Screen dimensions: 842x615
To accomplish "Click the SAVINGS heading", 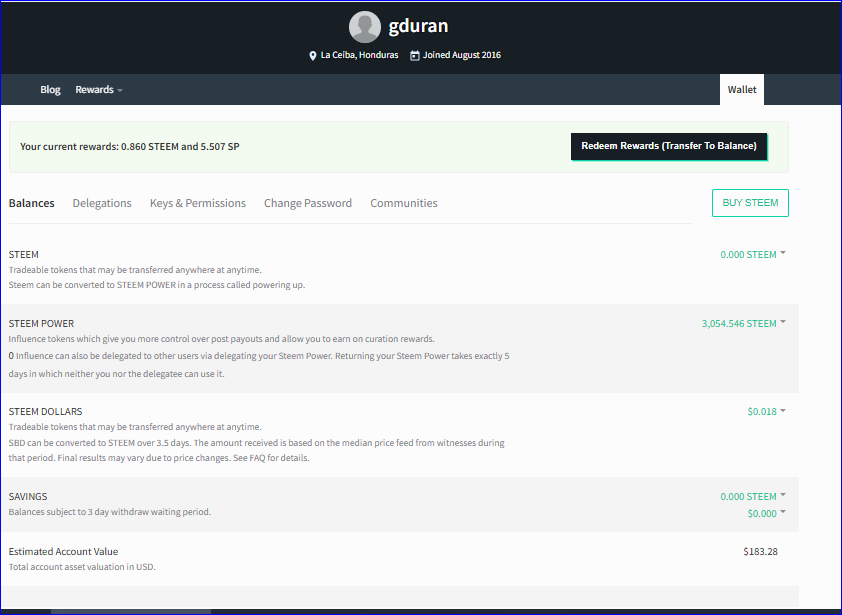I will (28, 496).
